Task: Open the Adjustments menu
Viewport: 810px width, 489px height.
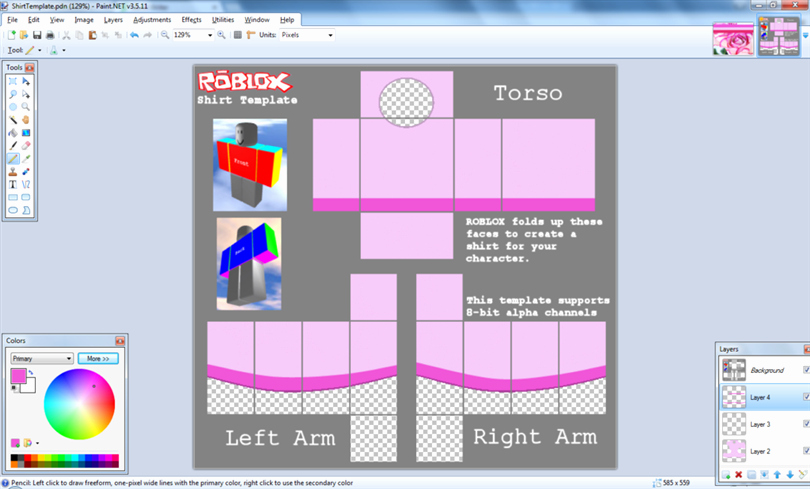Action: click(152, 20)
